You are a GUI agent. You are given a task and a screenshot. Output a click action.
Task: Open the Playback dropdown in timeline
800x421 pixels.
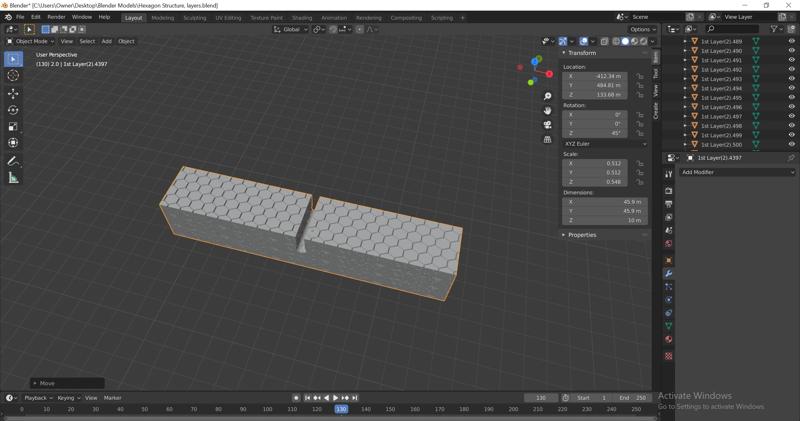click(38, 398)
